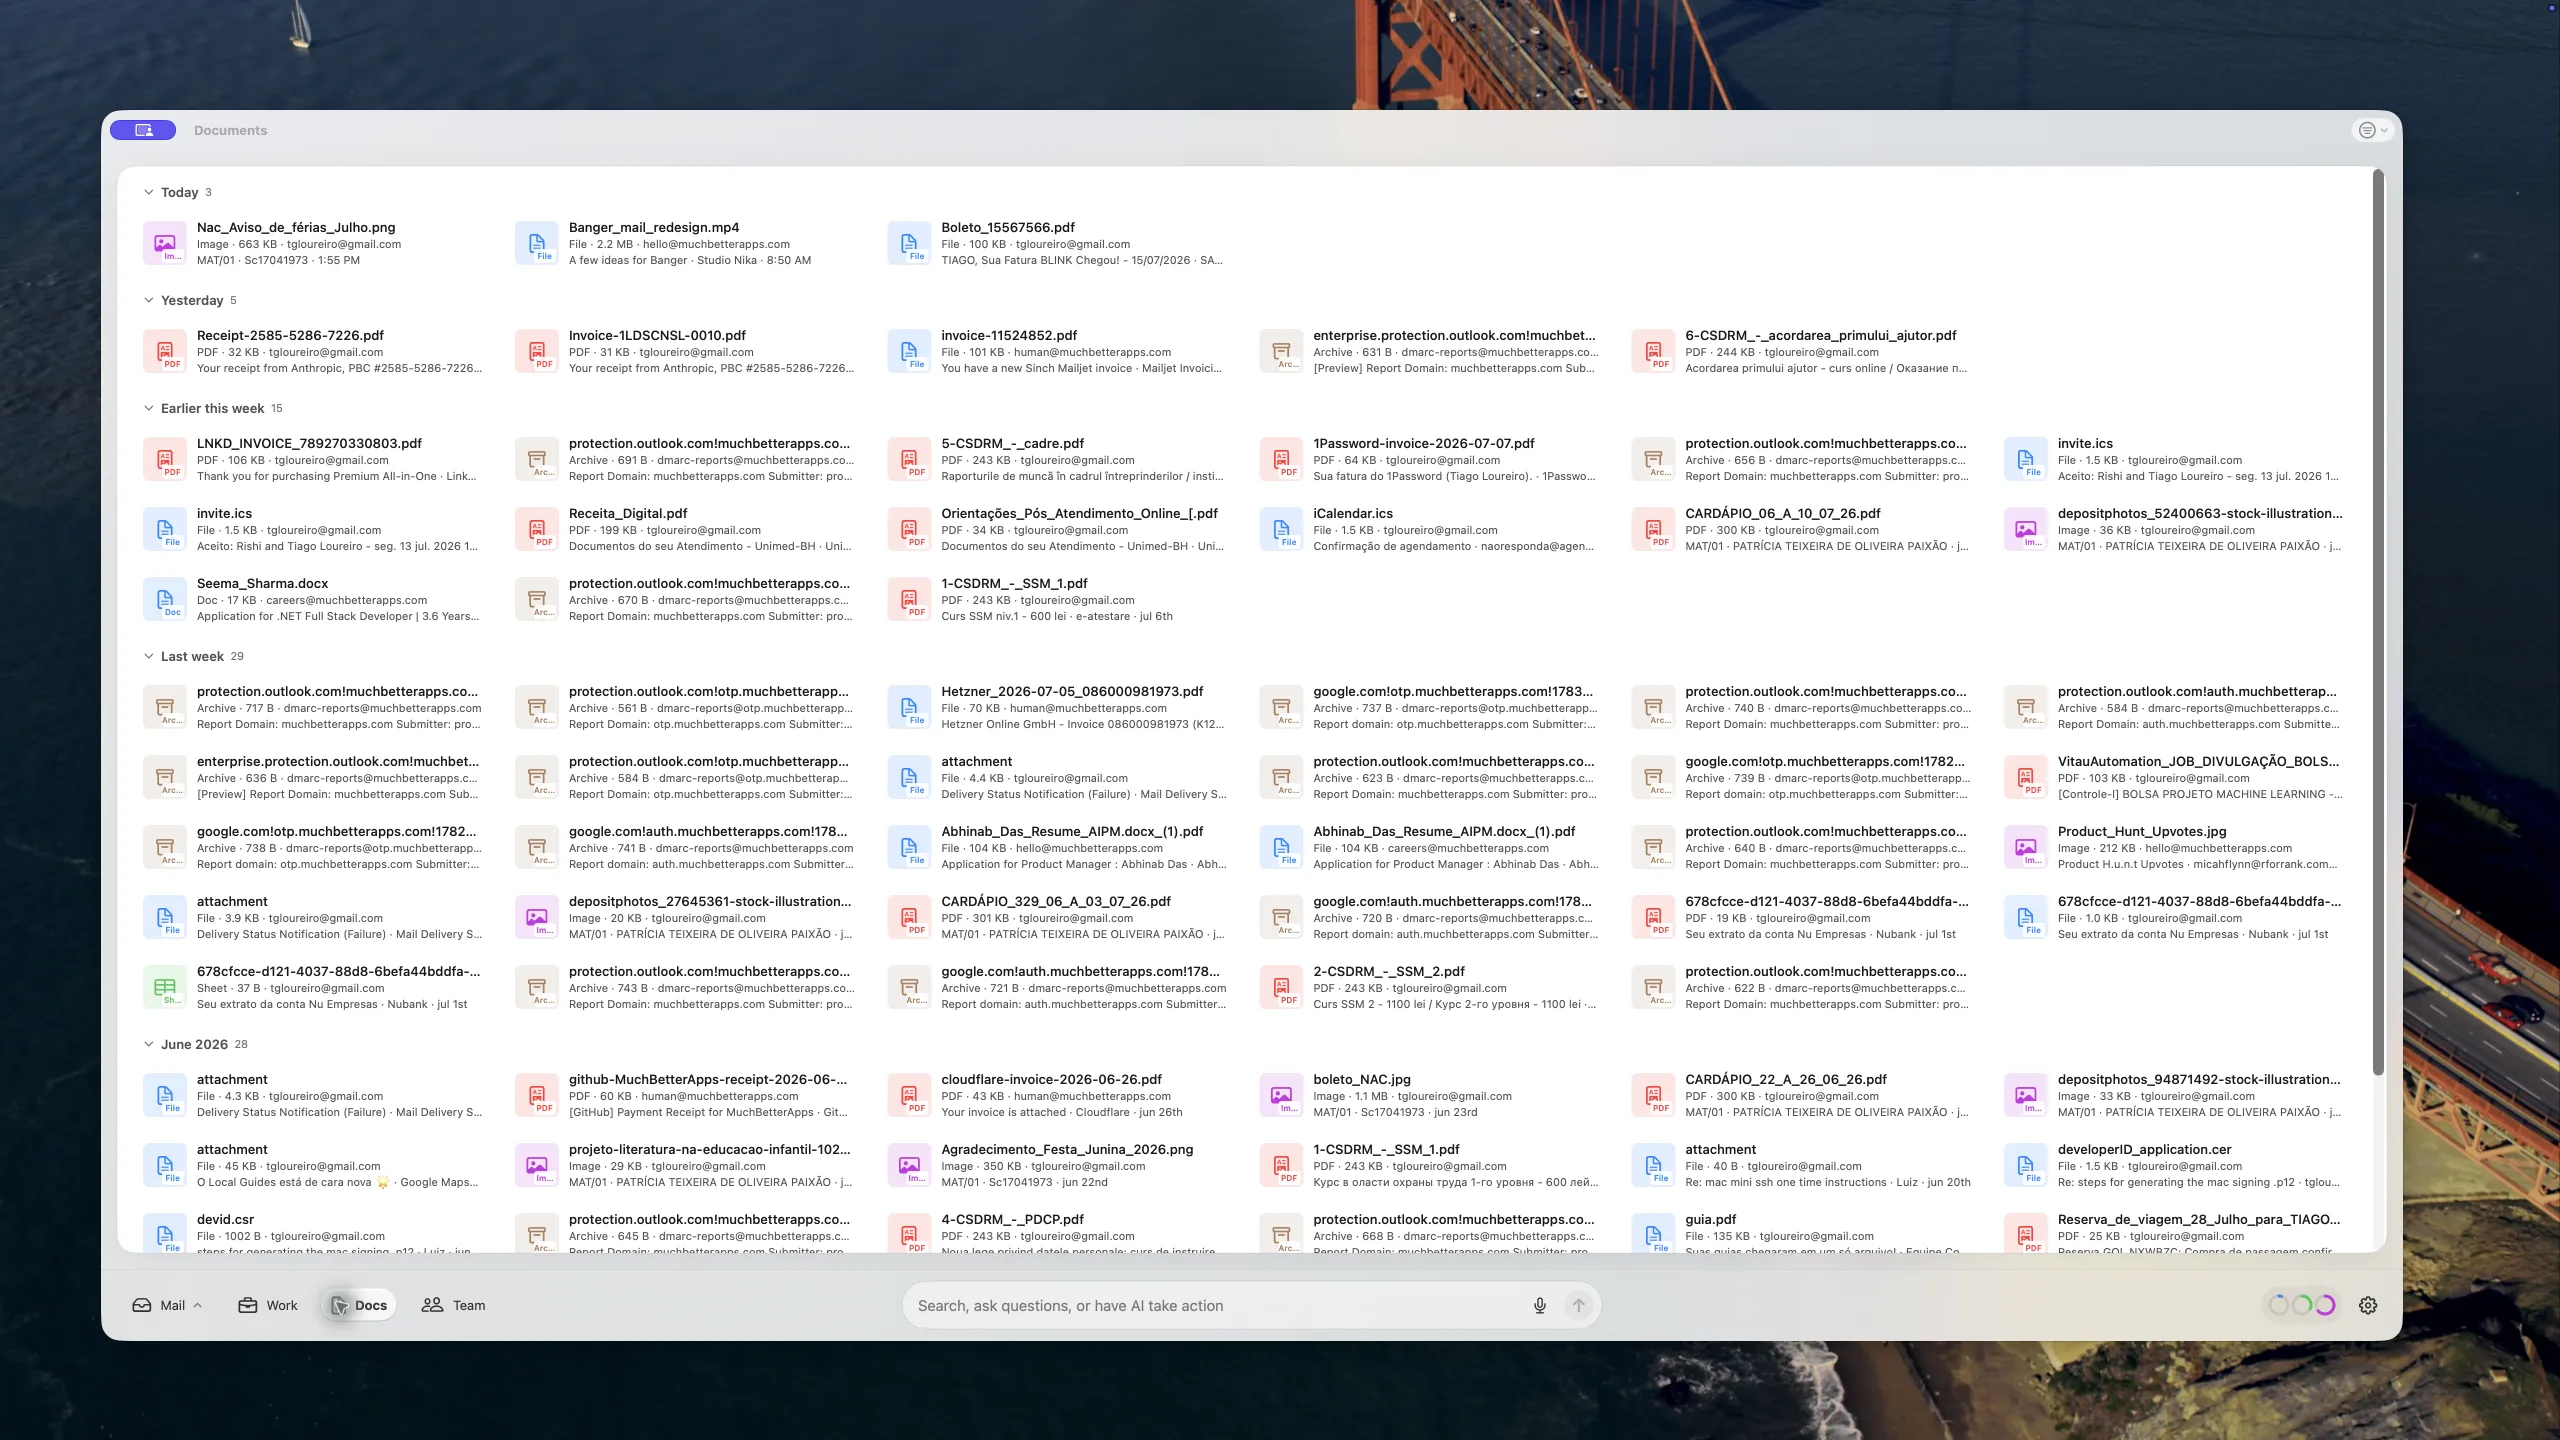Image resolution: width=2560 pixels, height=1440 pixels.
Task: Click file icon of developerID_application.cer
Action: pyautogui.click(x=2025, y=1165)
